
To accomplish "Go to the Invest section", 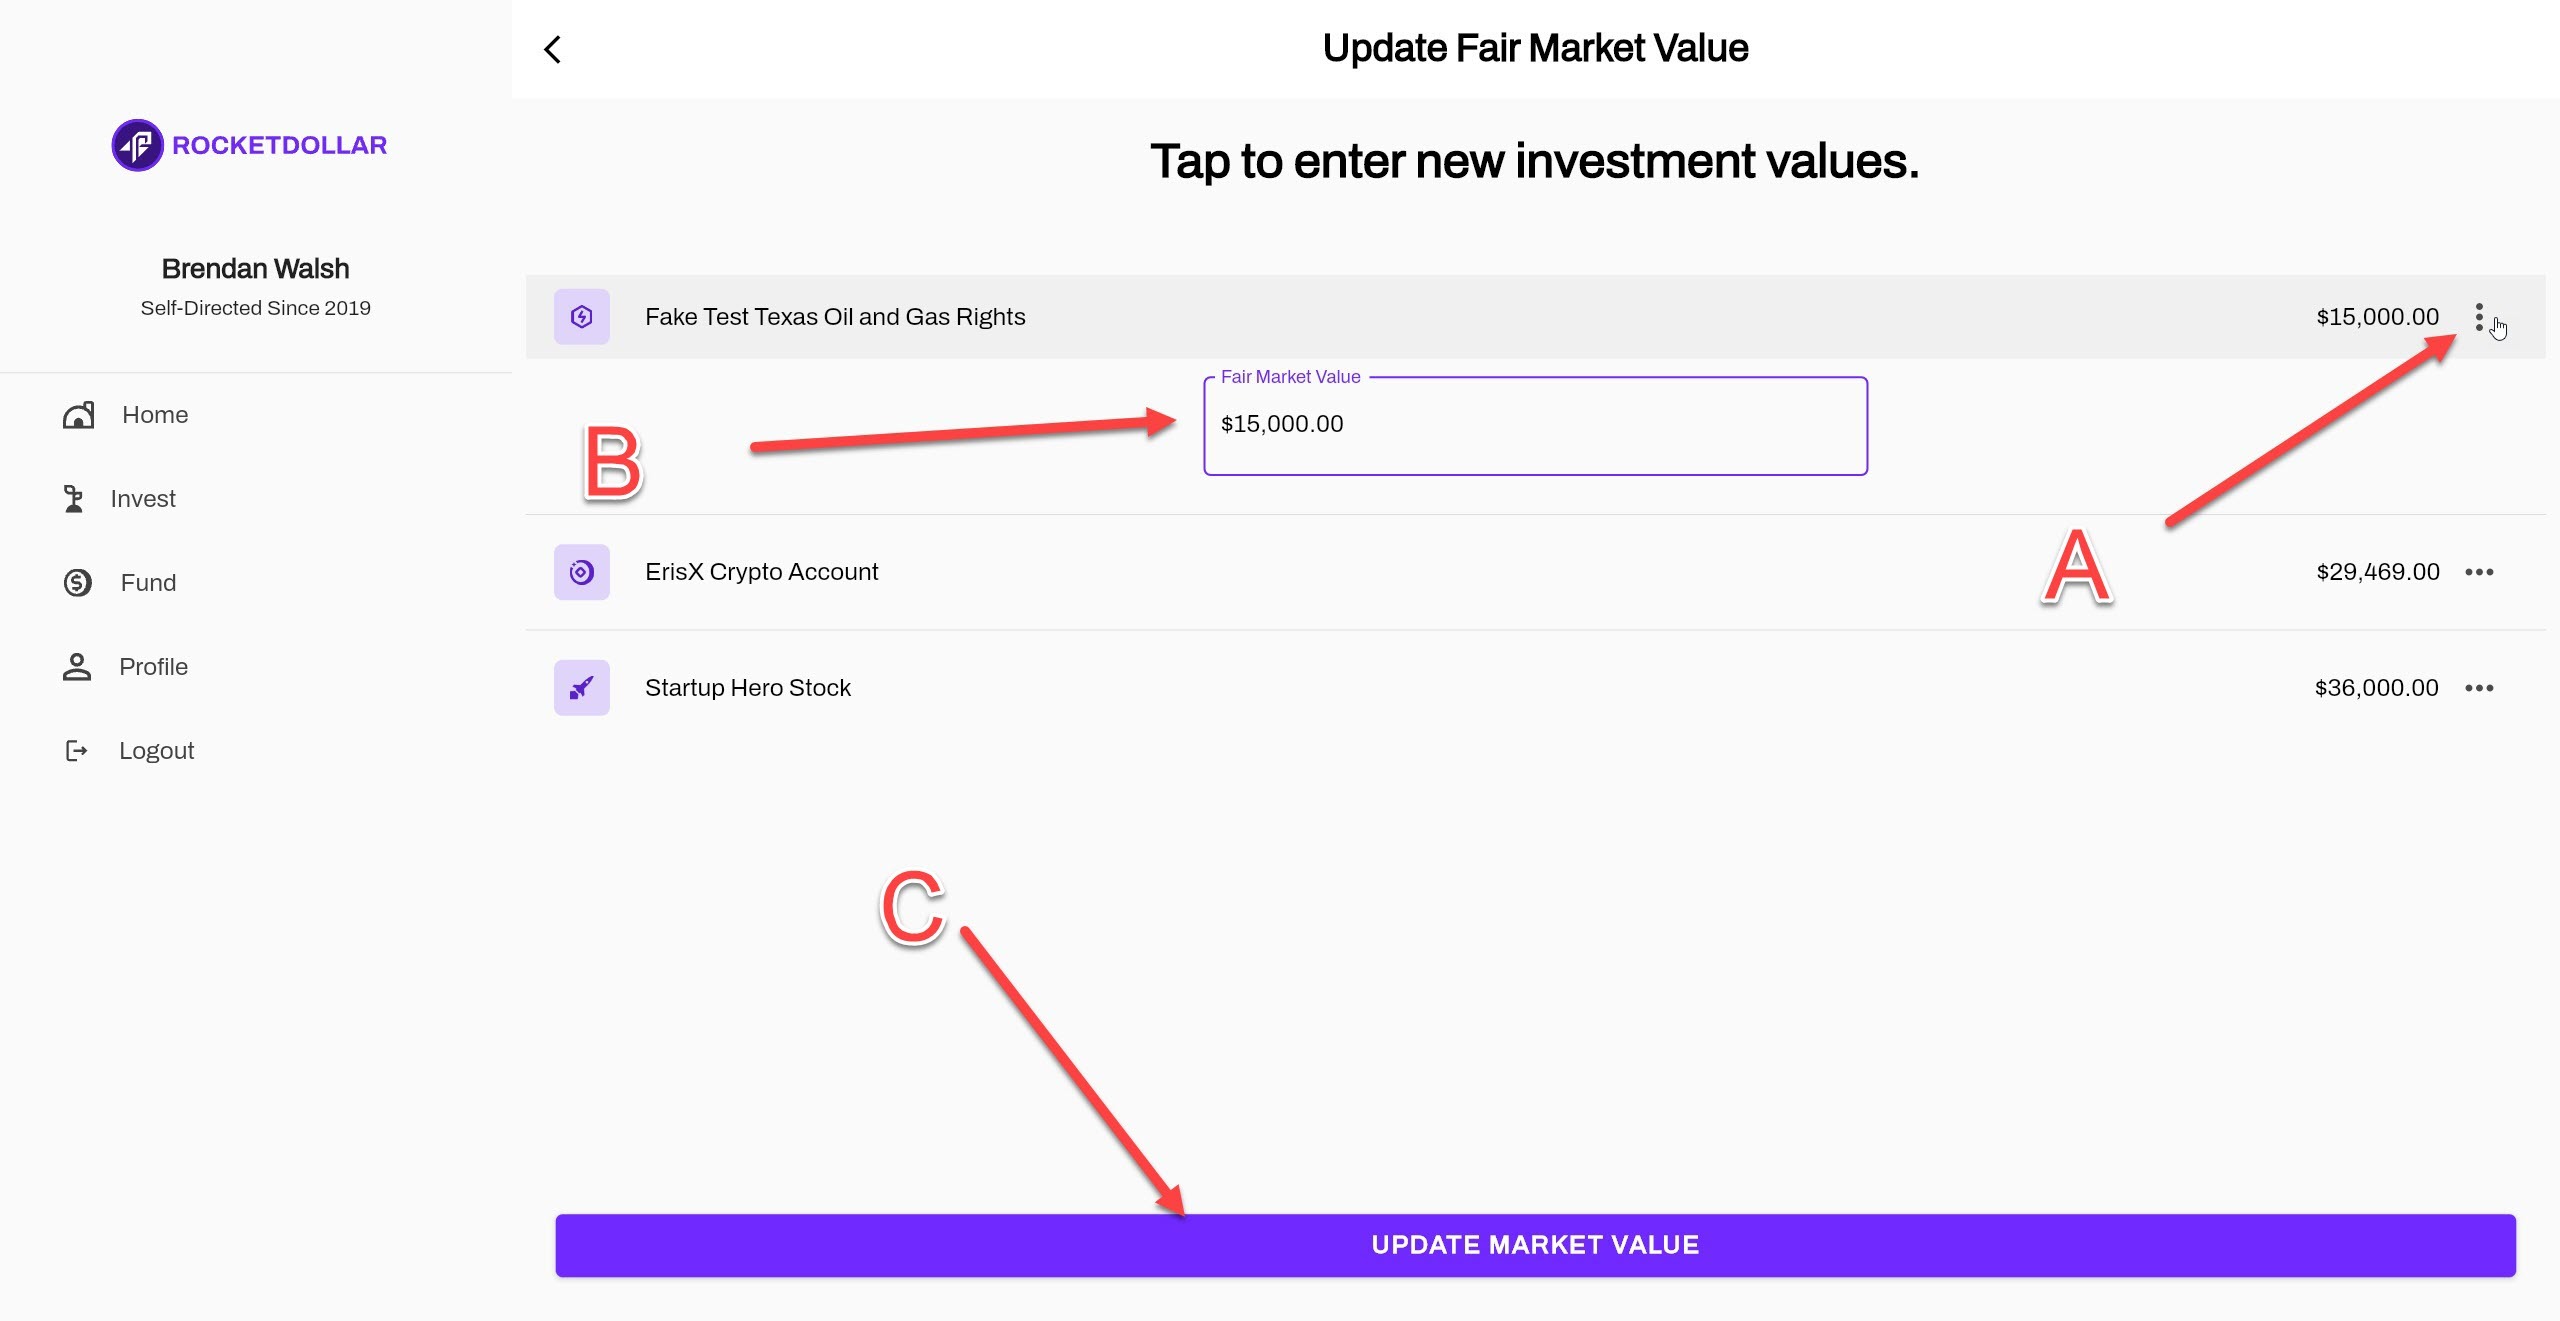I will 143,499.
